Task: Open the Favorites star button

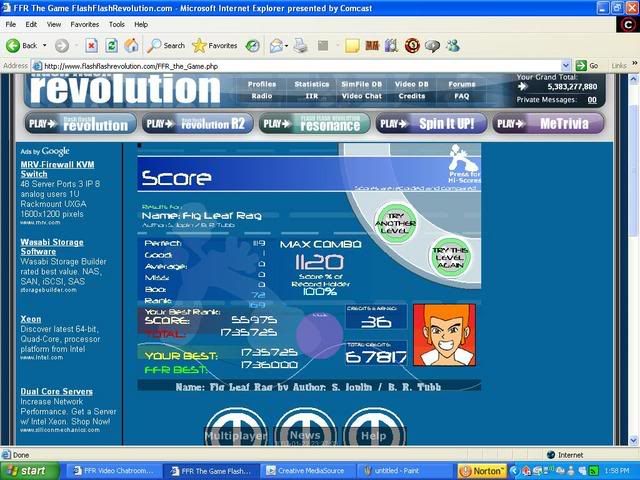Action: [x=215, y=45]
